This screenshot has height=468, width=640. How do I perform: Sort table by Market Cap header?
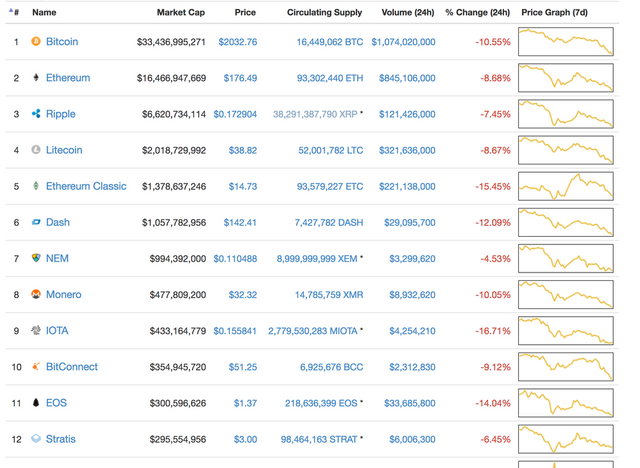[181, 12]
